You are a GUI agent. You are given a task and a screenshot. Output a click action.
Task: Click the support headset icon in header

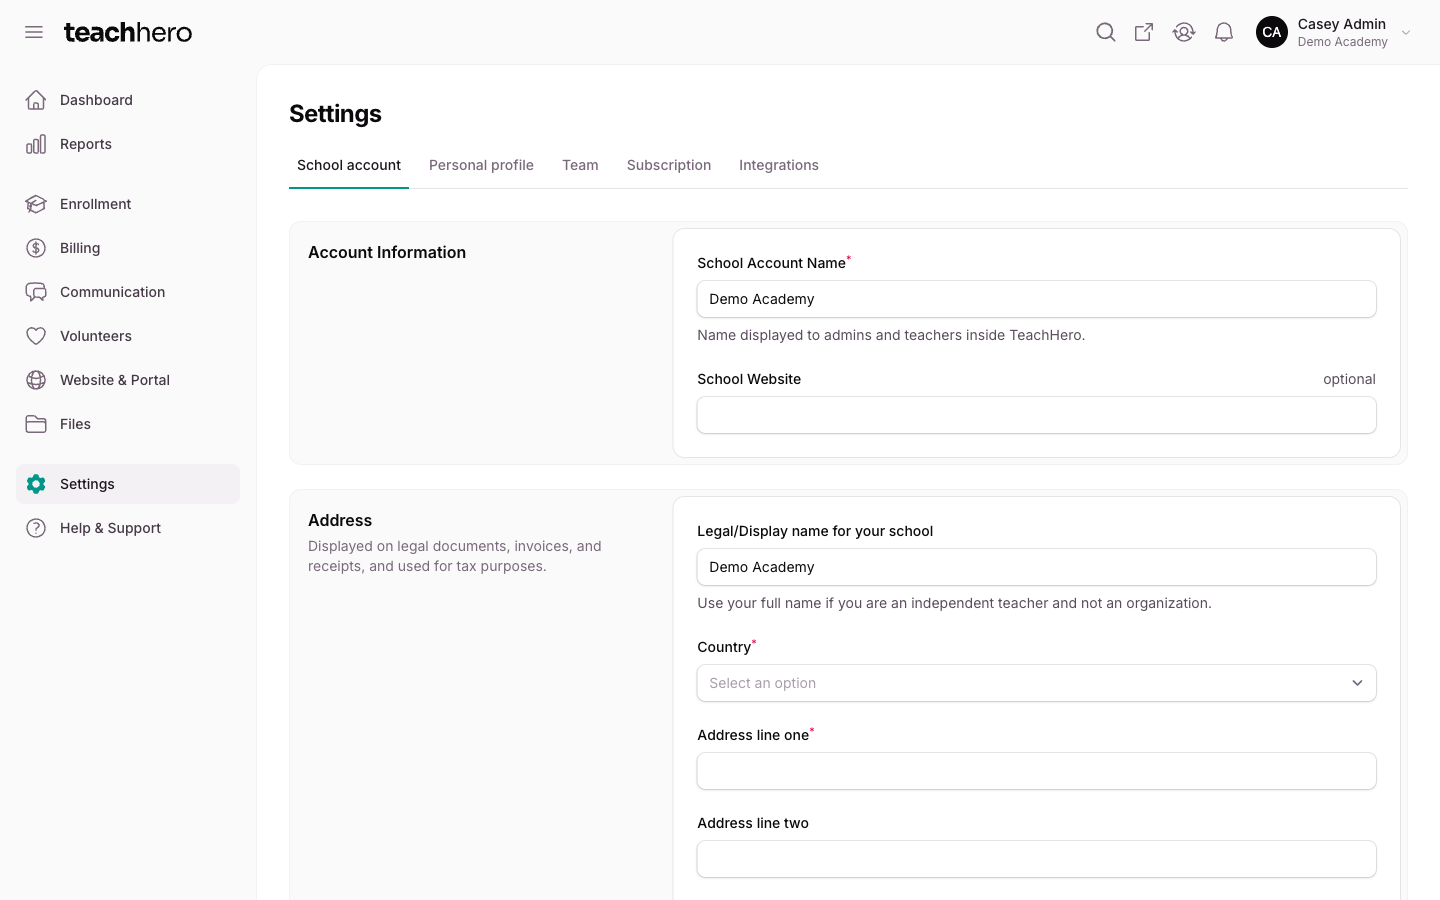pyautogui.click(x=1184, y=32)
